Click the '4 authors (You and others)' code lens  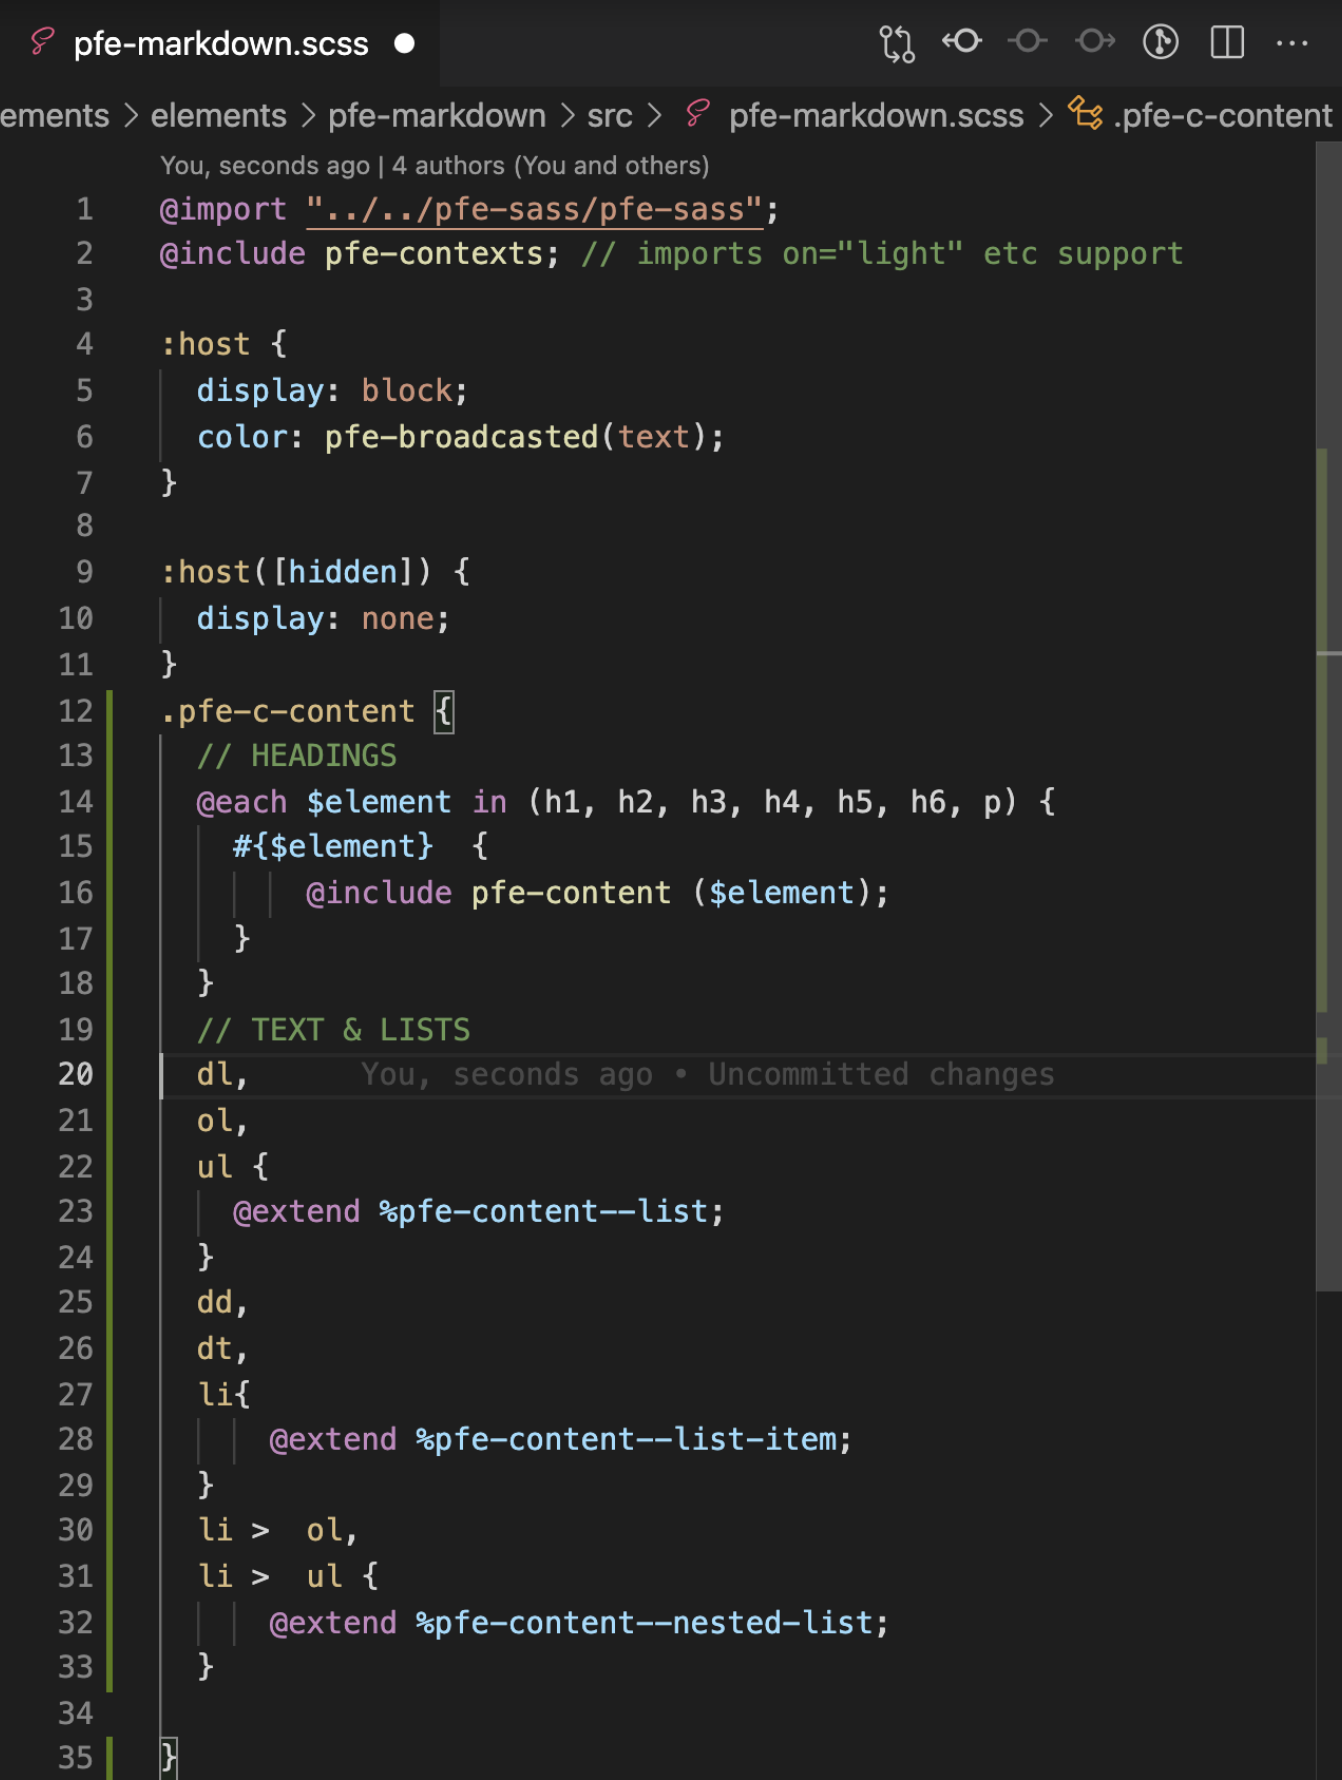551,166
